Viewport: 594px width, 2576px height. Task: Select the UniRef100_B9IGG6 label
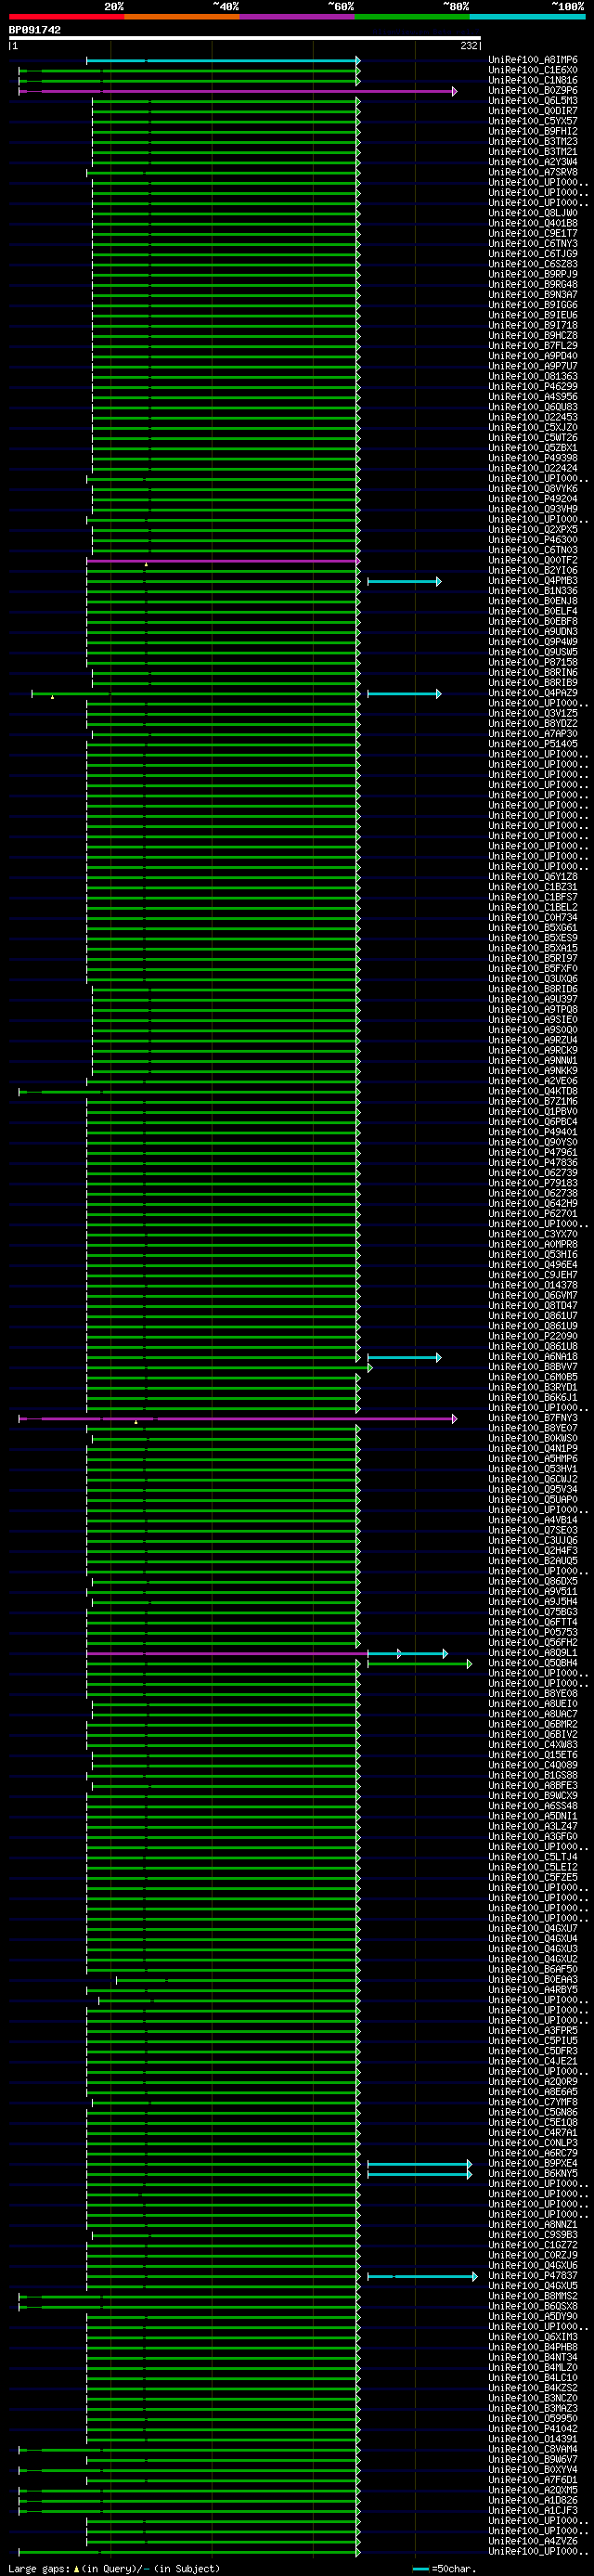tap(533, 305)
